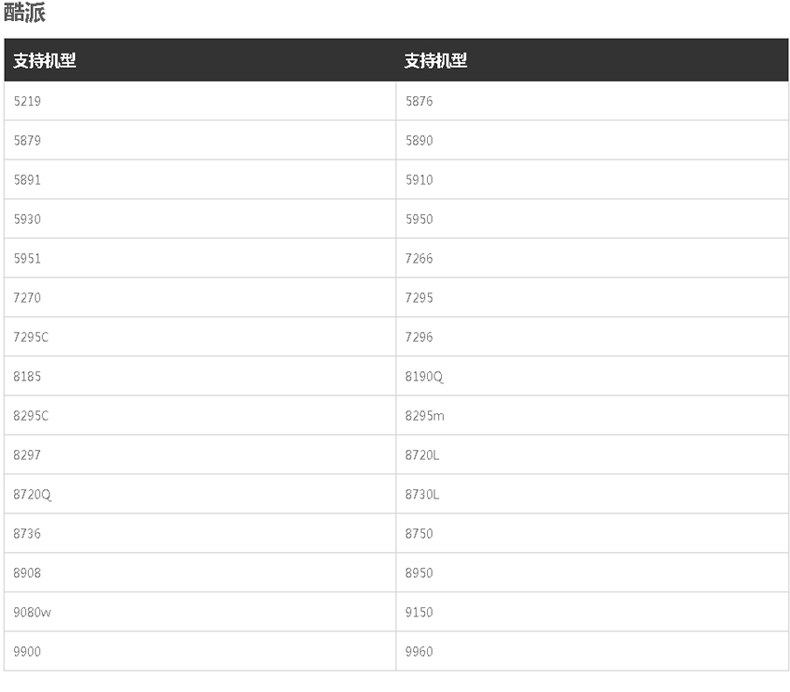Click the 7295C model entry

tap(31, 337)
